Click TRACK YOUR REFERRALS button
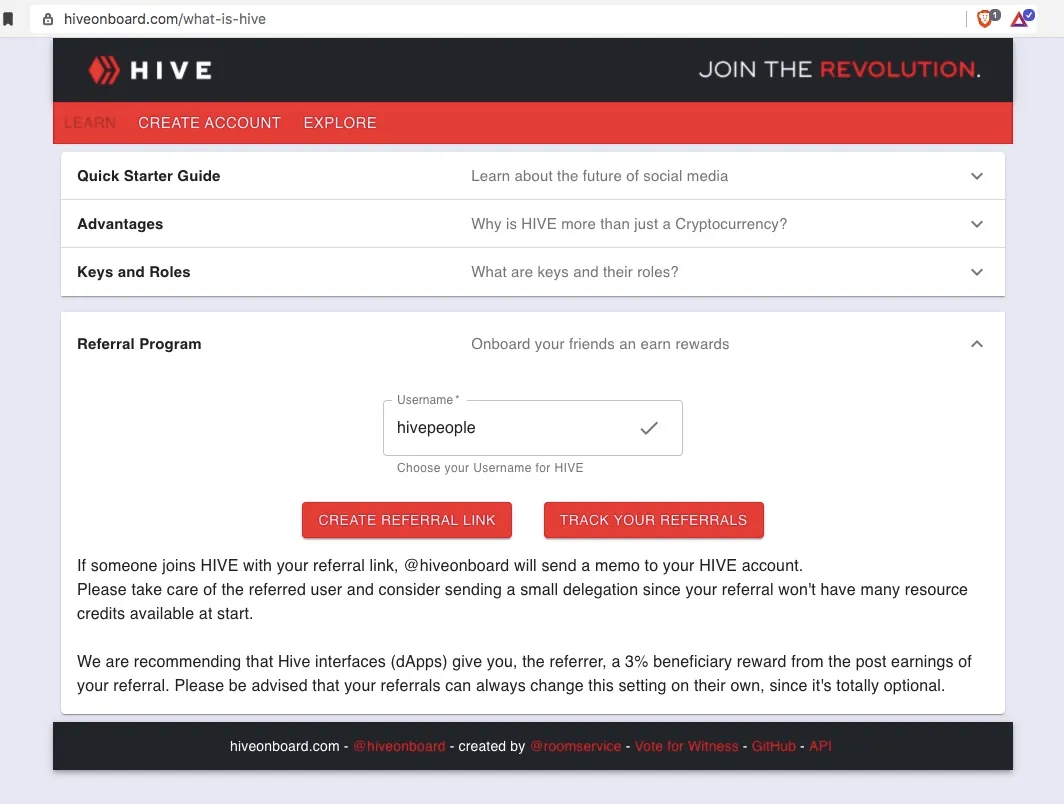Screen dimensions: 1064x804 [x=653, y=520]
